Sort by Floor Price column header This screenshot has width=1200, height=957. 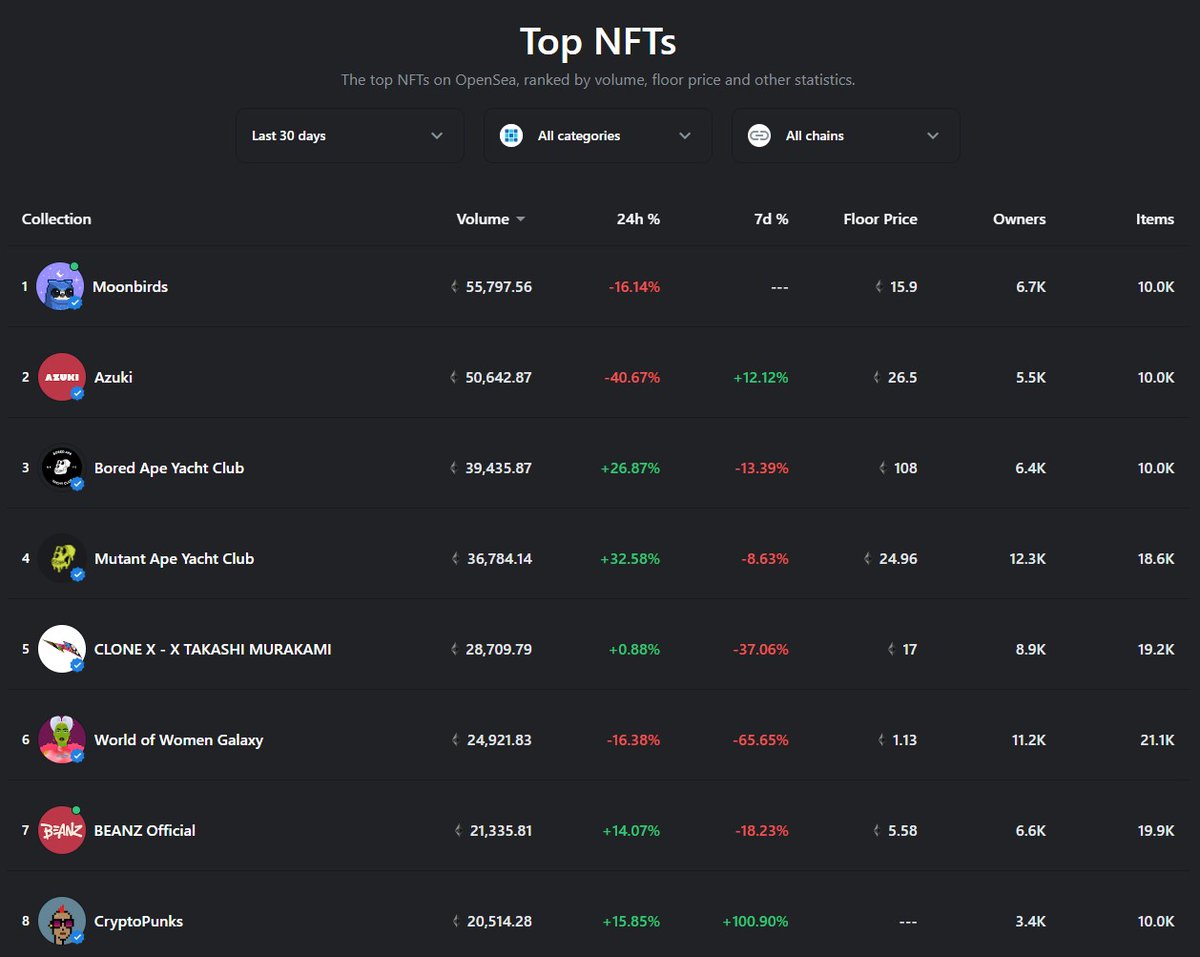[880, 219]
